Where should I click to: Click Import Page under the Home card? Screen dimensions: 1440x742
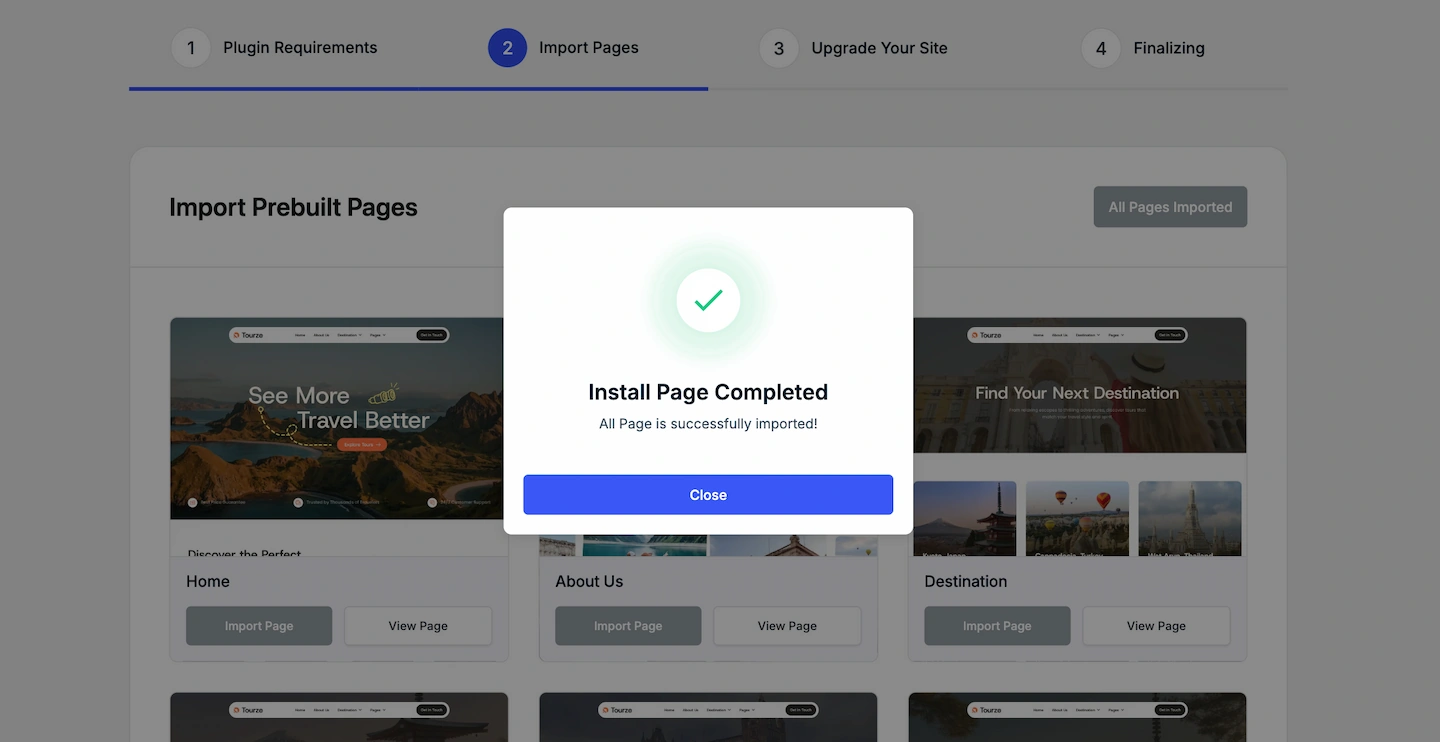[x=259, y=626]
